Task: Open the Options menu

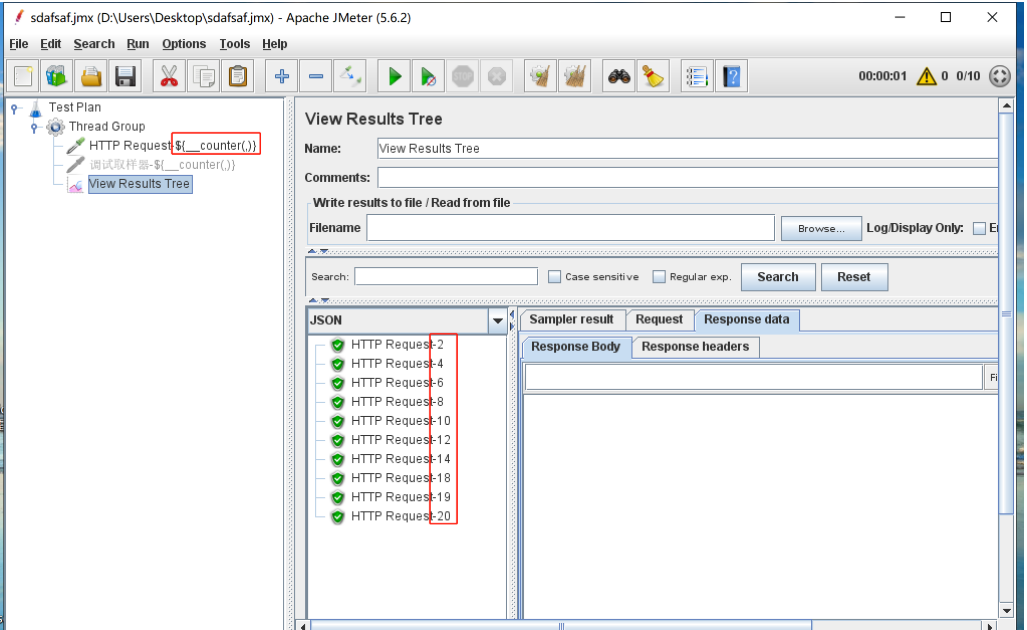Action: [184, 44]
